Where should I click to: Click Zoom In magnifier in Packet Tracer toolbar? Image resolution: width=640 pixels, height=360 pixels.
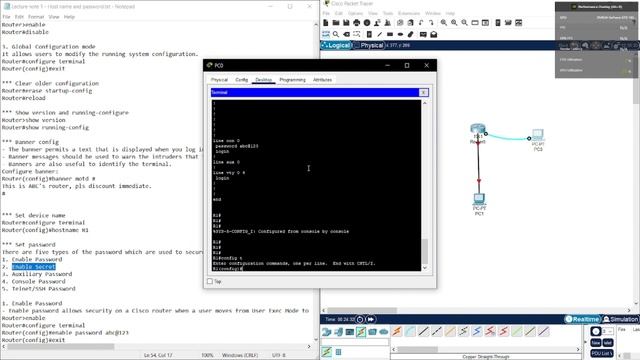click(444, 23)
